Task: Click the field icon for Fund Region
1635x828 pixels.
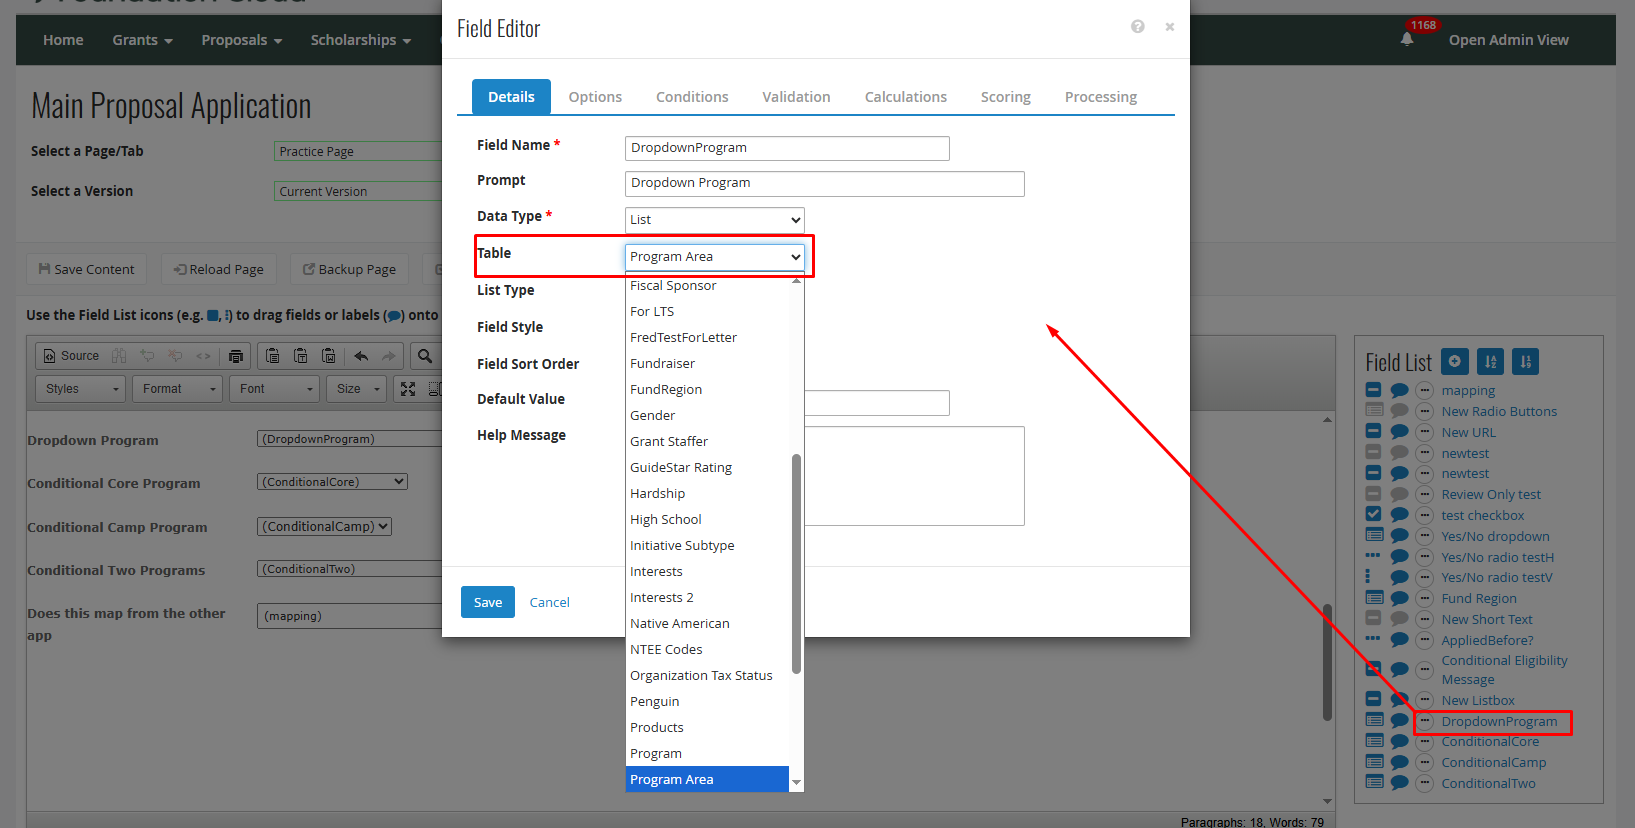Action: click(1374, 598)
